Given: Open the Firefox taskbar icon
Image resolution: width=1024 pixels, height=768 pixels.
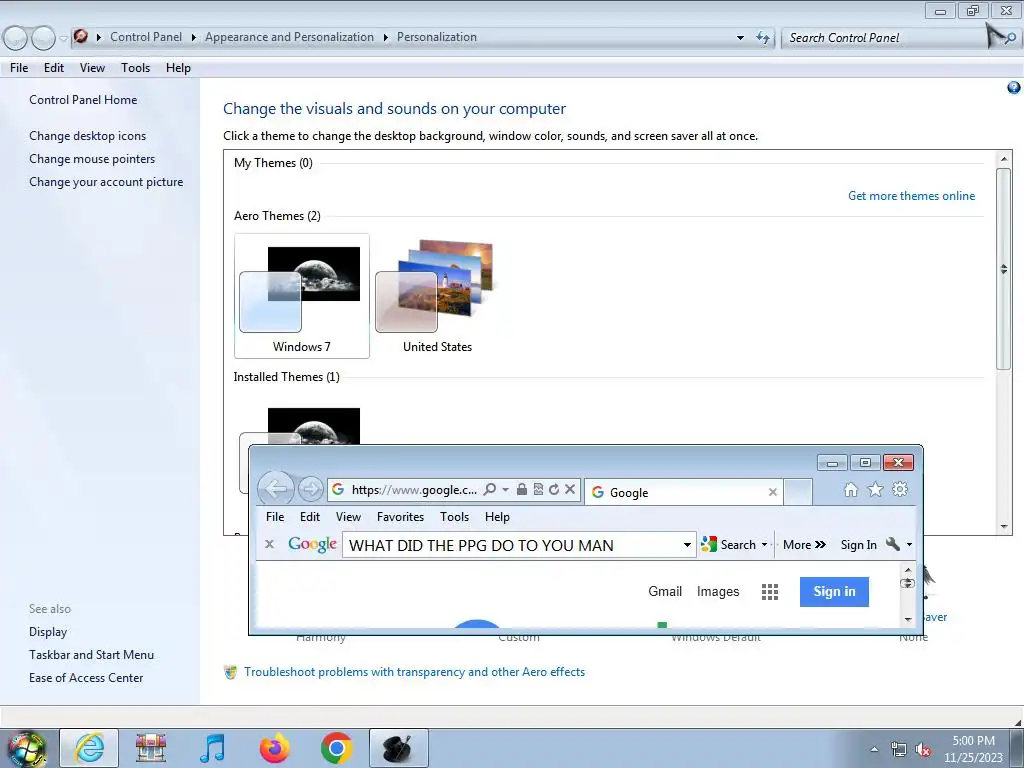Looking at the screenshot, I should [275, 748].
